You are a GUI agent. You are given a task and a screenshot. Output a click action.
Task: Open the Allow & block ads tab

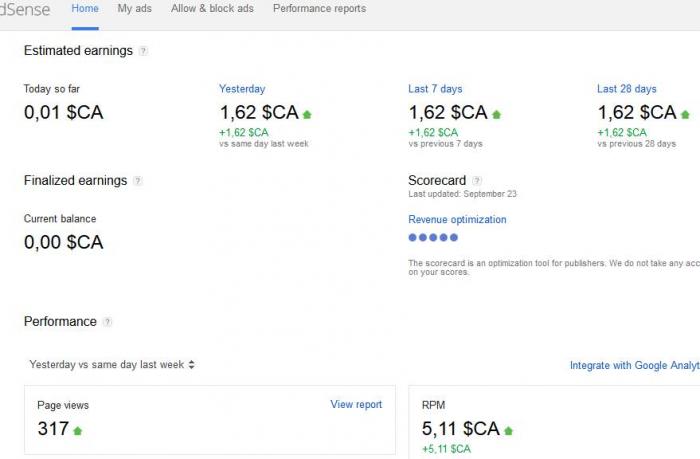pos(212,8)
